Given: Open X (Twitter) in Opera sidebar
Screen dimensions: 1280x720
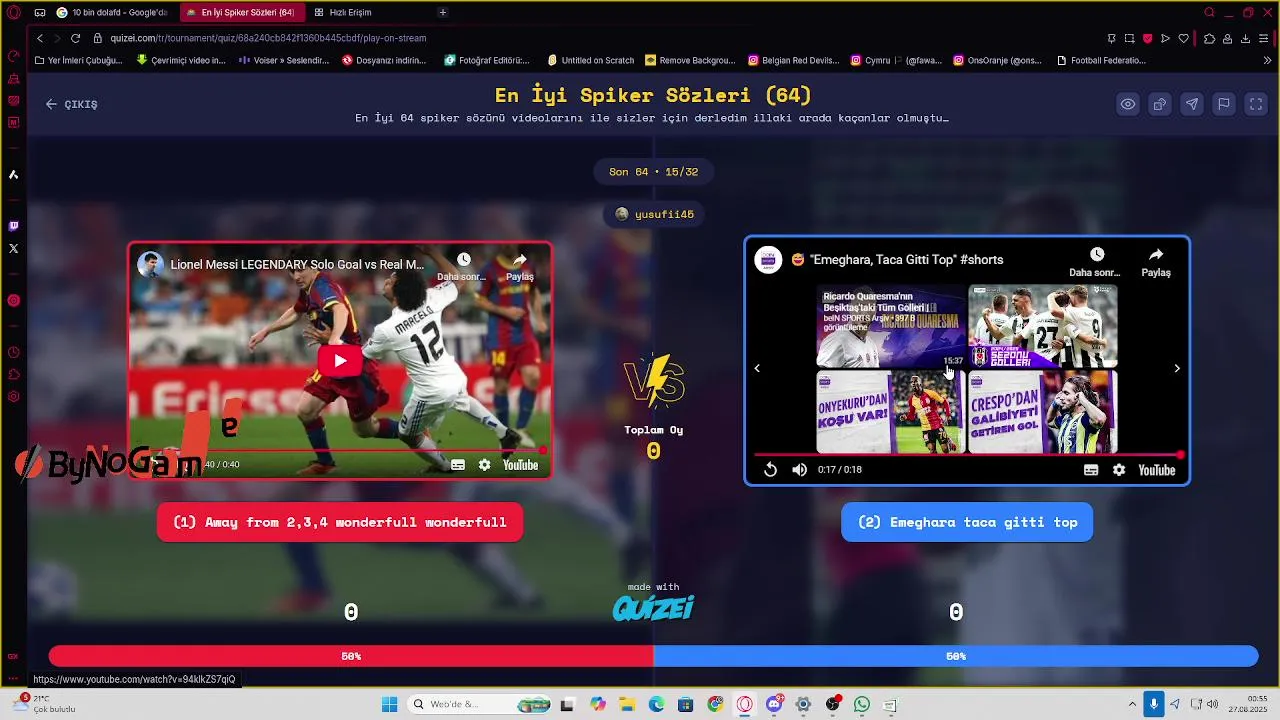Looking at the screenshot, I should click(13, 248).
